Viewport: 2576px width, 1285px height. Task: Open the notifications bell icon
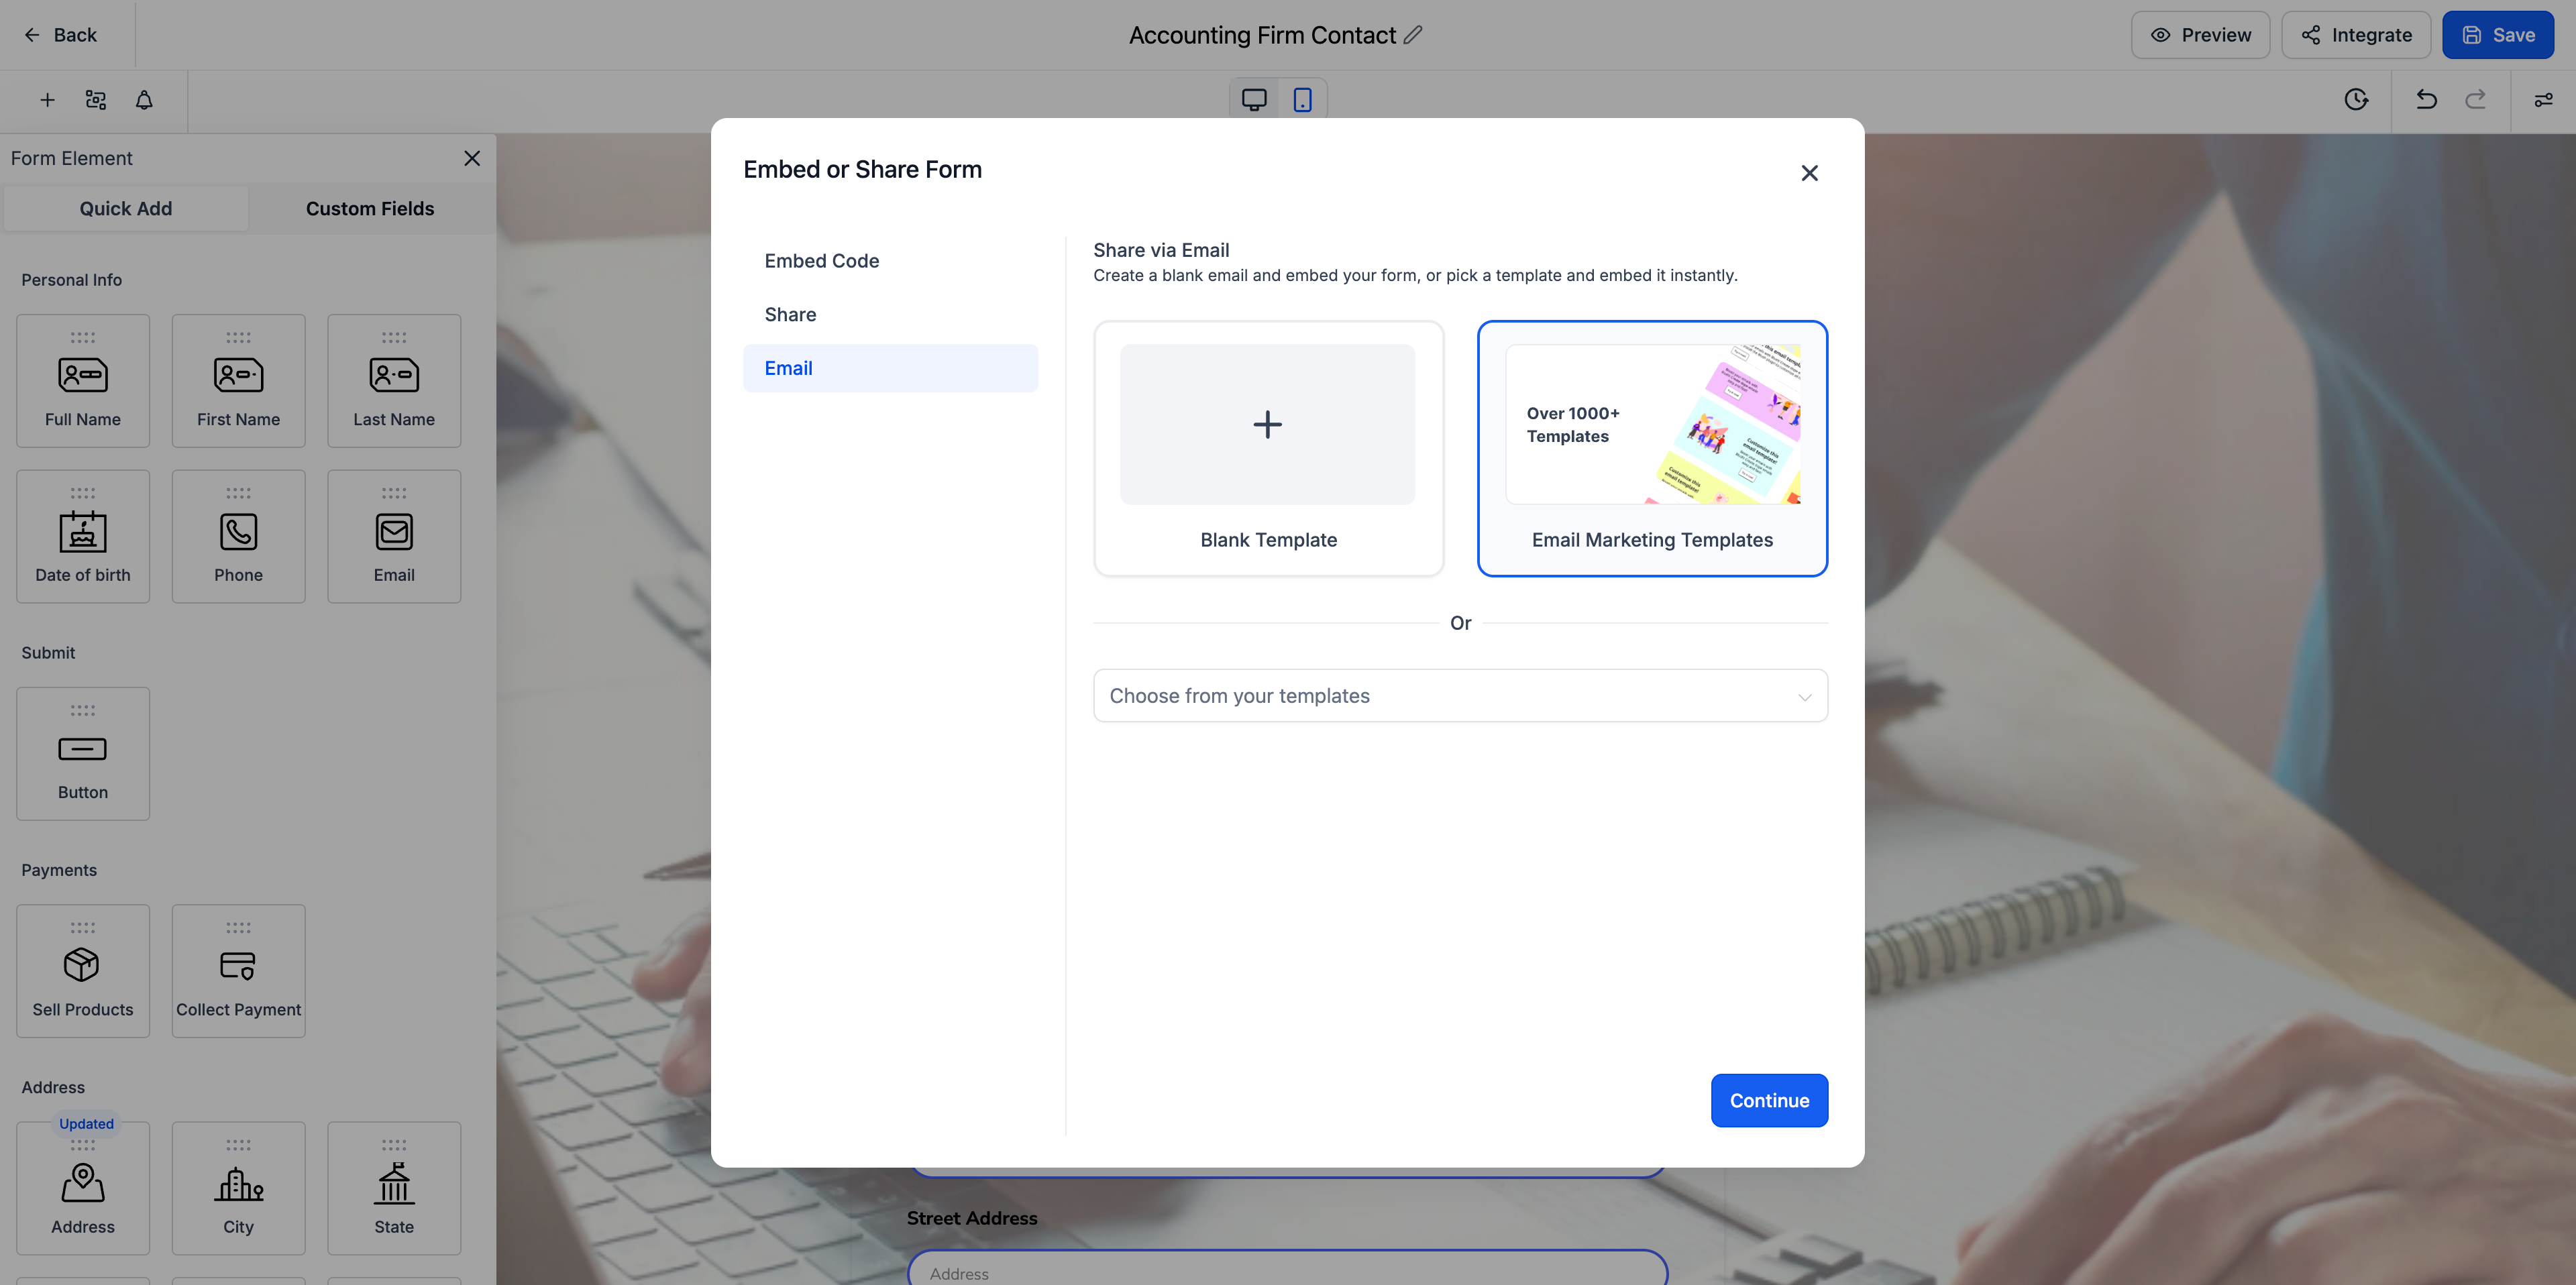(144, 100)
